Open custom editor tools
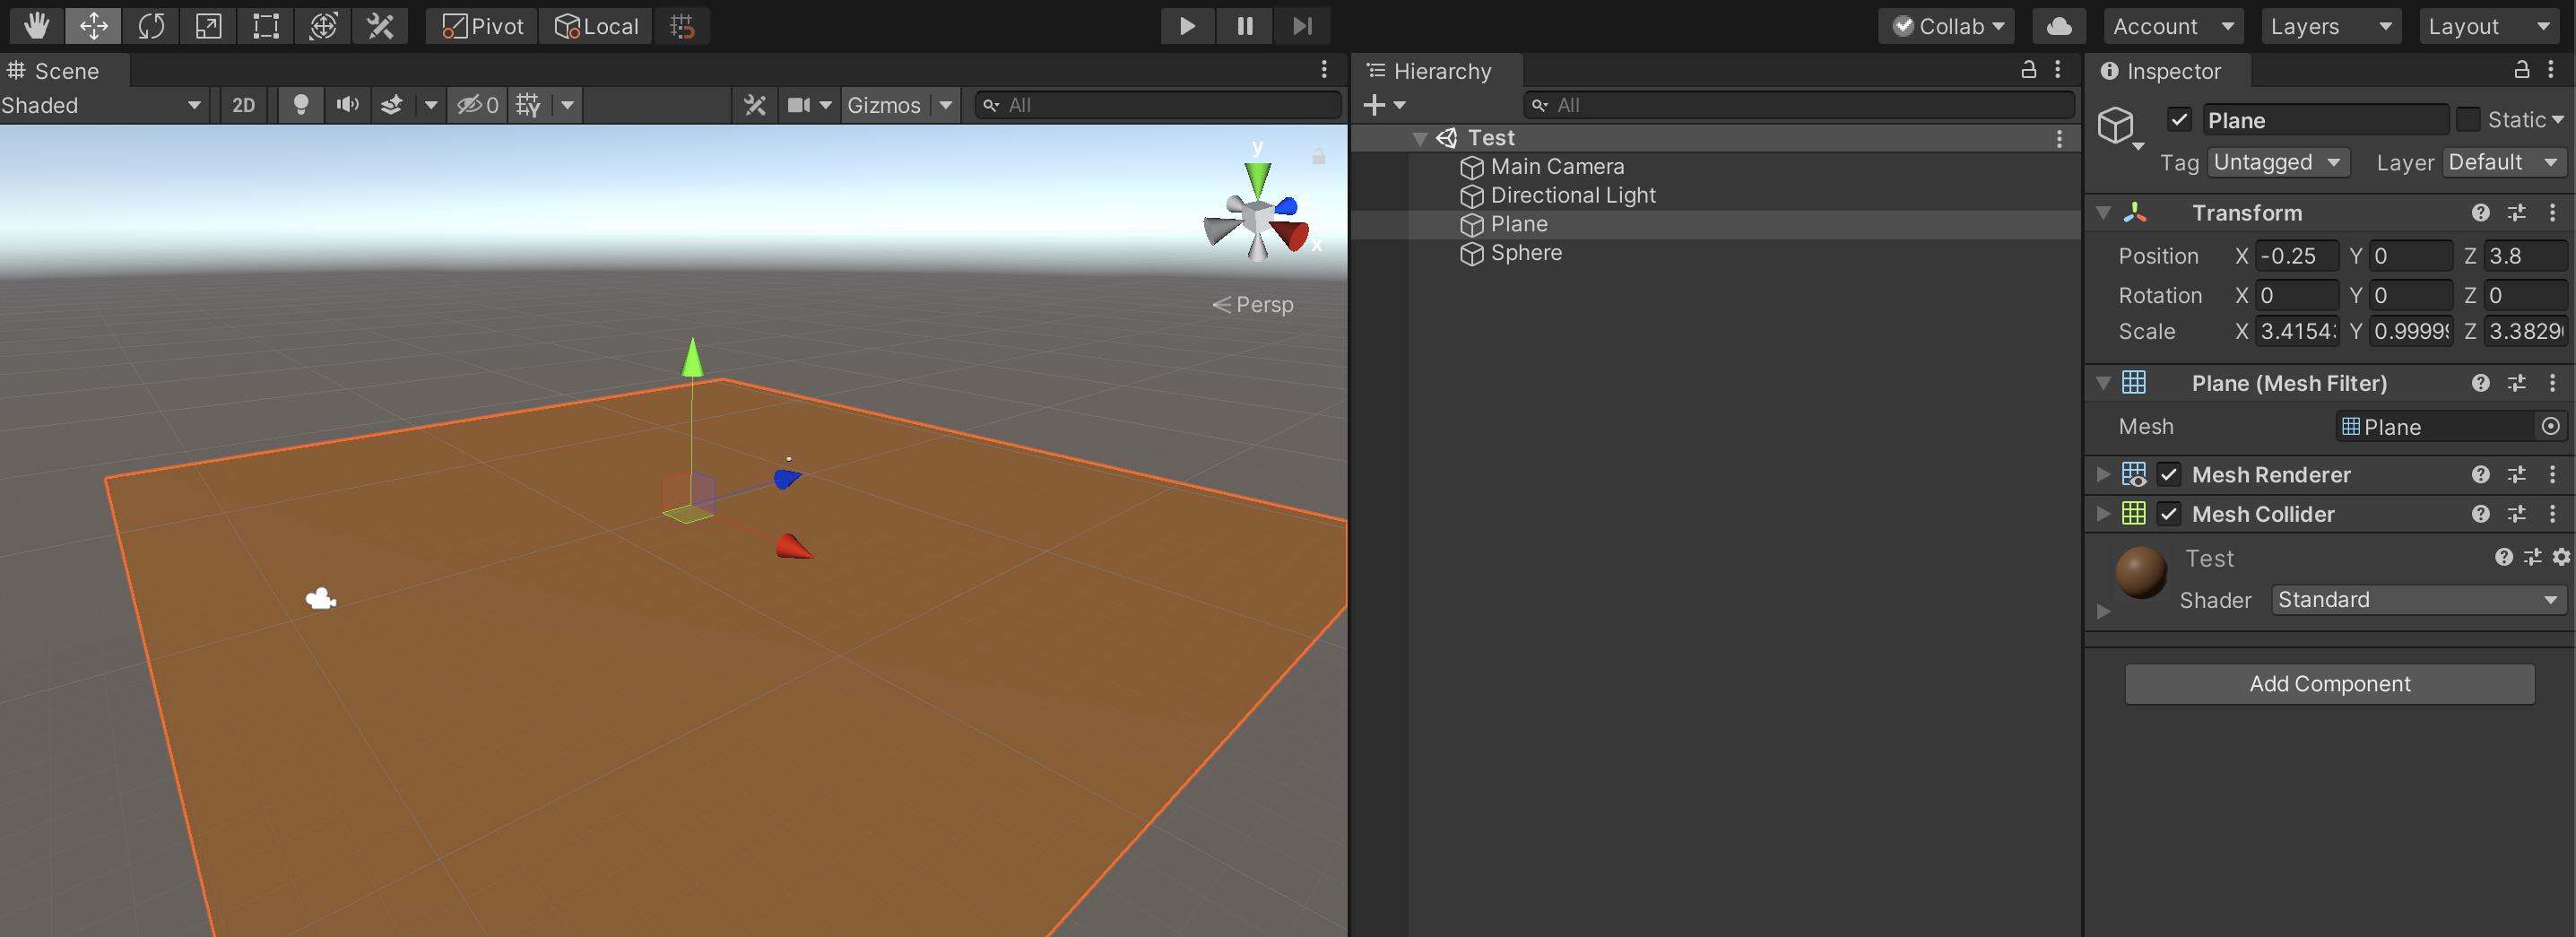Viewport: 2576px width, 937px height. point(380,26)
